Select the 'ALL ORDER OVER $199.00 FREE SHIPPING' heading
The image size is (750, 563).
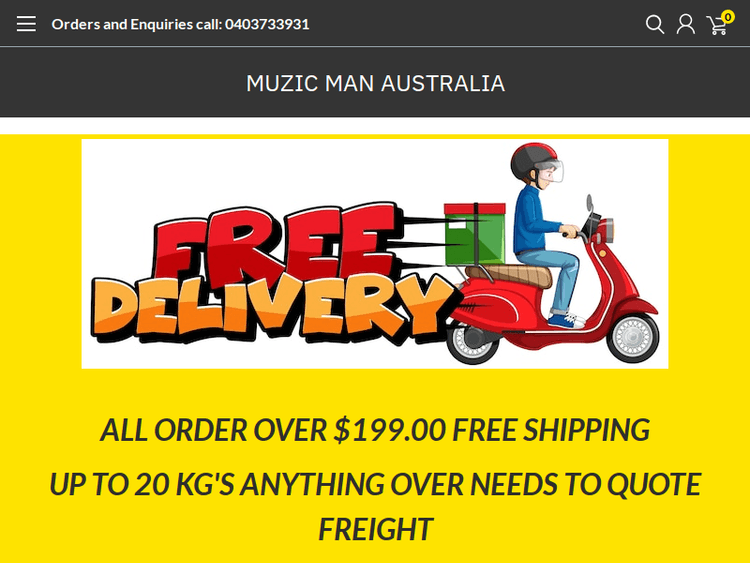click(x=375, y=430)
